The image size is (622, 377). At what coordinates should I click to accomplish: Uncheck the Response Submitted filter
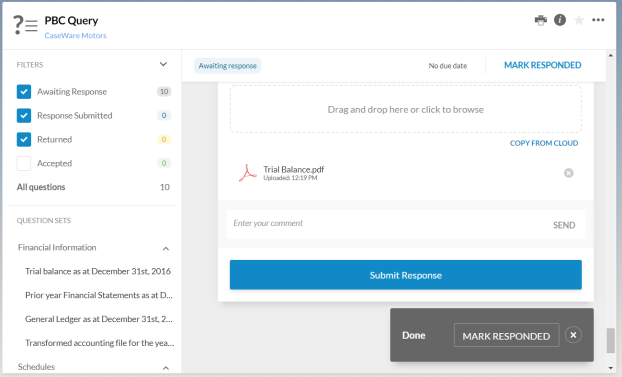tap(24, 115)
